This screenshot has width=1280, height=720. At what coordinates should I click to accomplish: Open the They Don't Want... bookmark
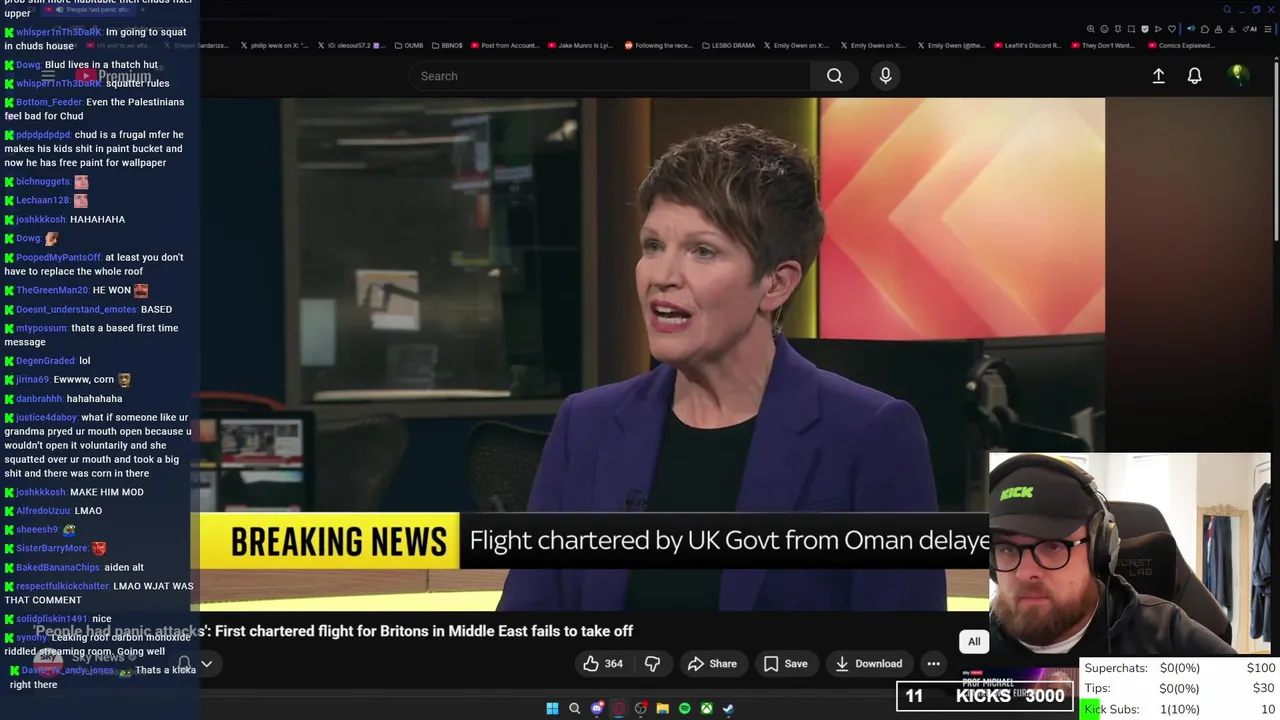[1103, 46]
